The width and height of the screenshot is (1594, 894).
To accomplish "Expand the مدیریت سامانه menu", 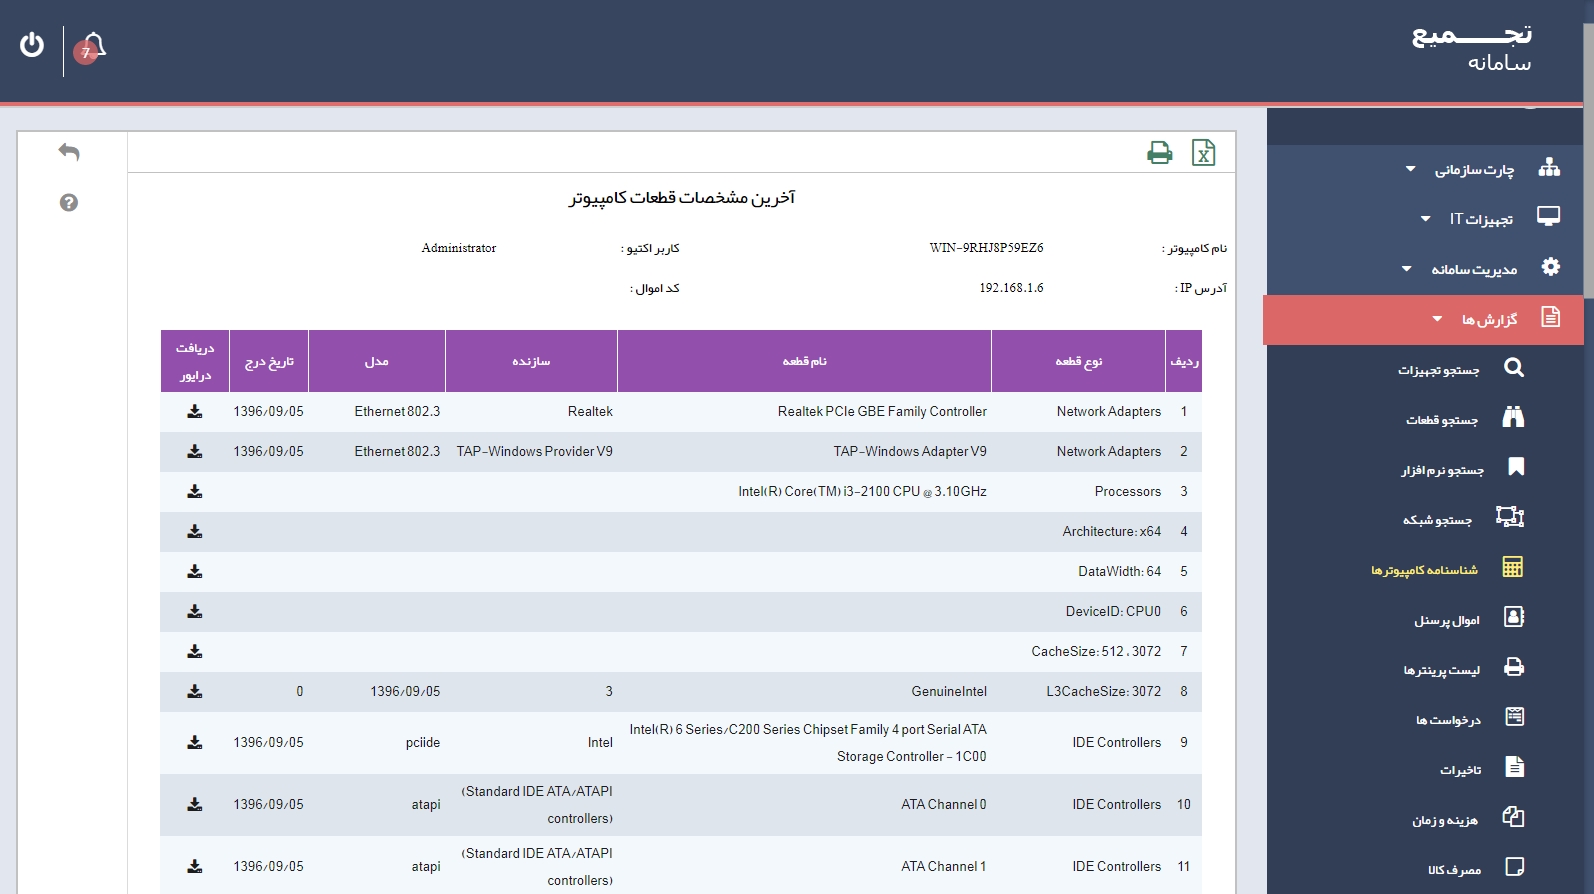I will click(x=1473, y=269).
